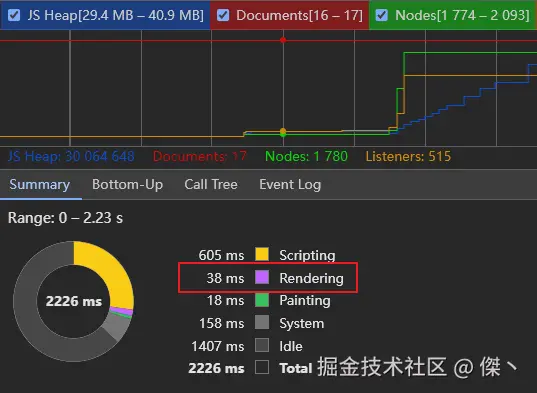Uncheck the Nodes counter checkbox
This screenshot has height=393, width=537.
point(382,15)
